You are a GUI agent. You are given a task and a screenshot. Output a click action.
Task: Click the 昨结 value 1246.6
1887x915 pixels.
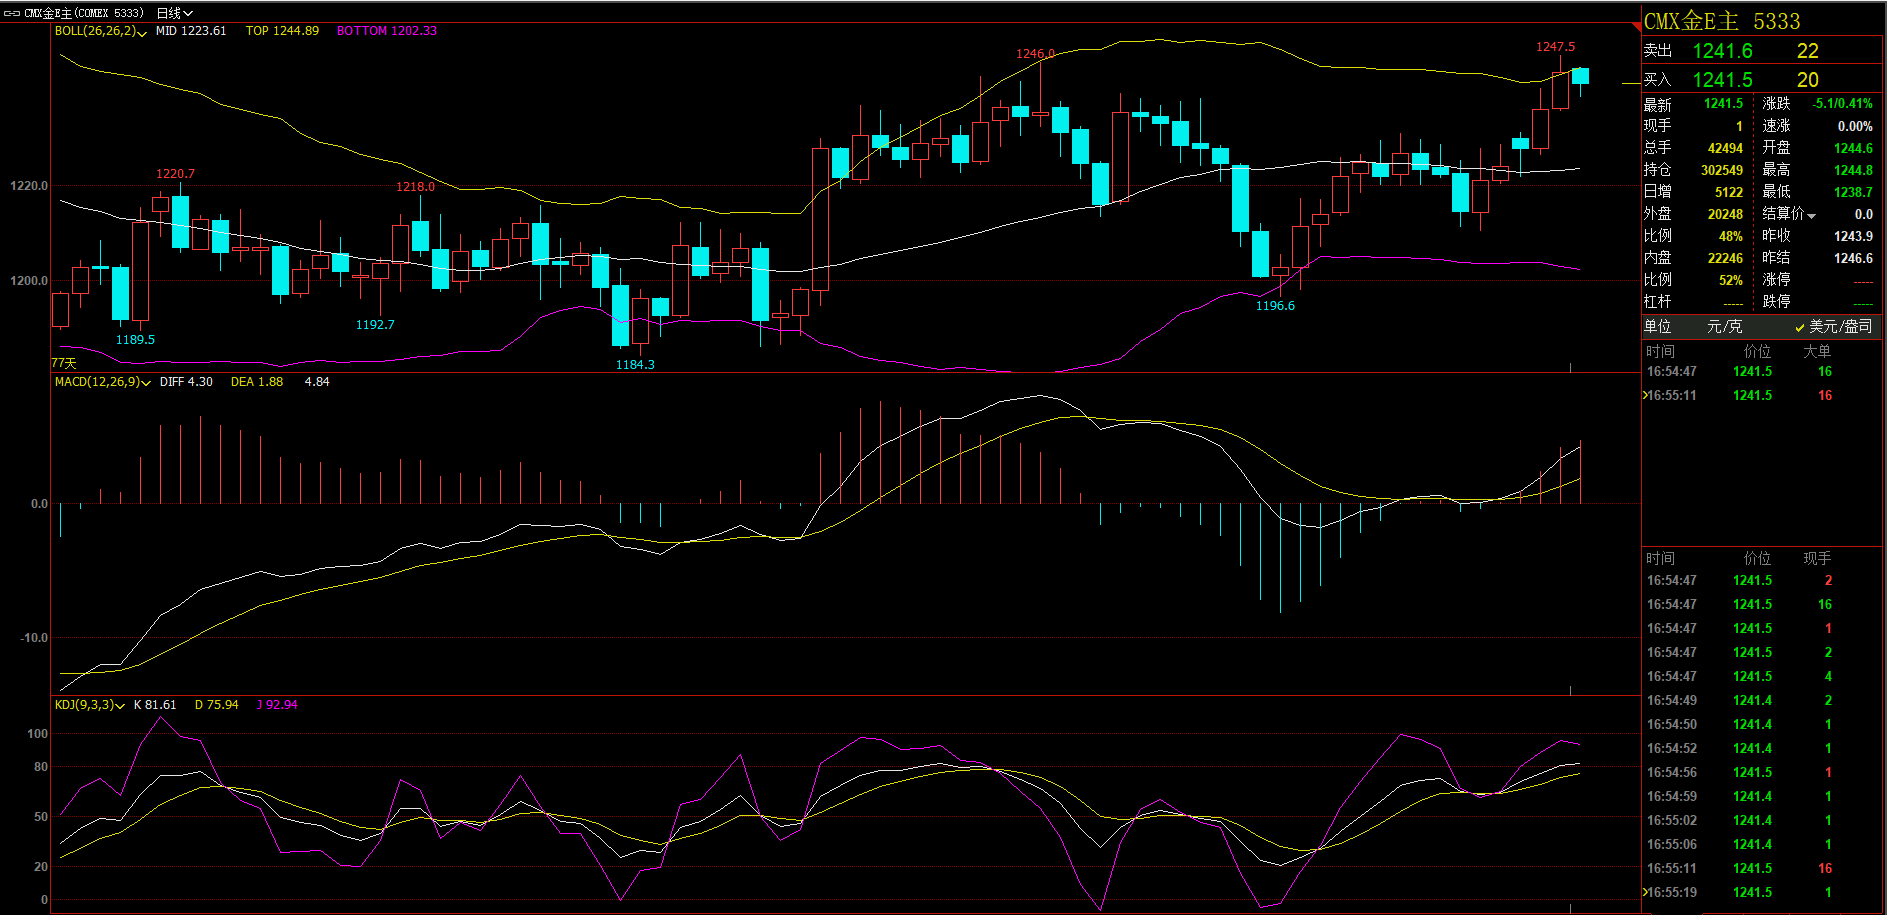pyautogui.click(x=1854, y=258)
